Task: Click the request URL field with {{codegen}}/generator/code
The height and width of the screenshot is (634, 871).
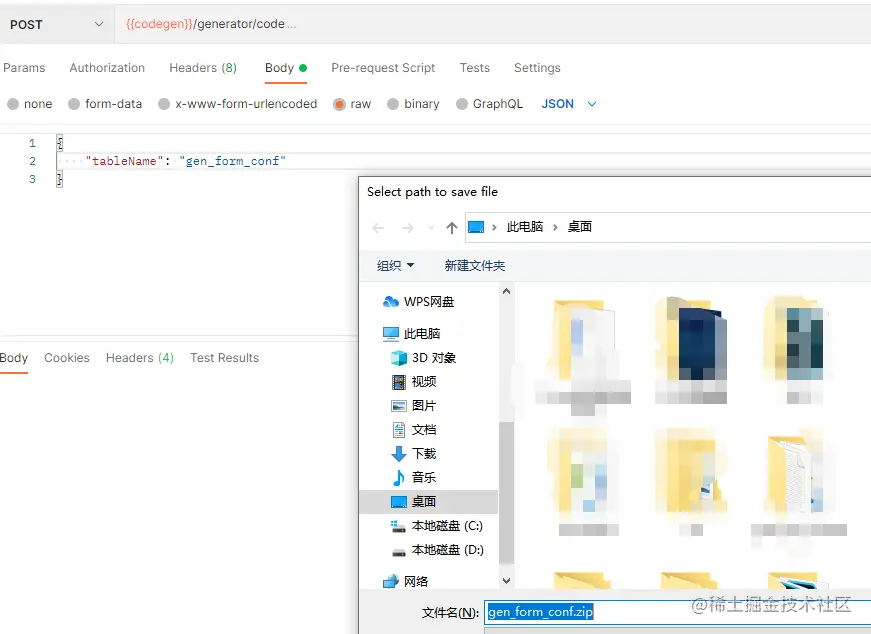Action: (493, 24)
